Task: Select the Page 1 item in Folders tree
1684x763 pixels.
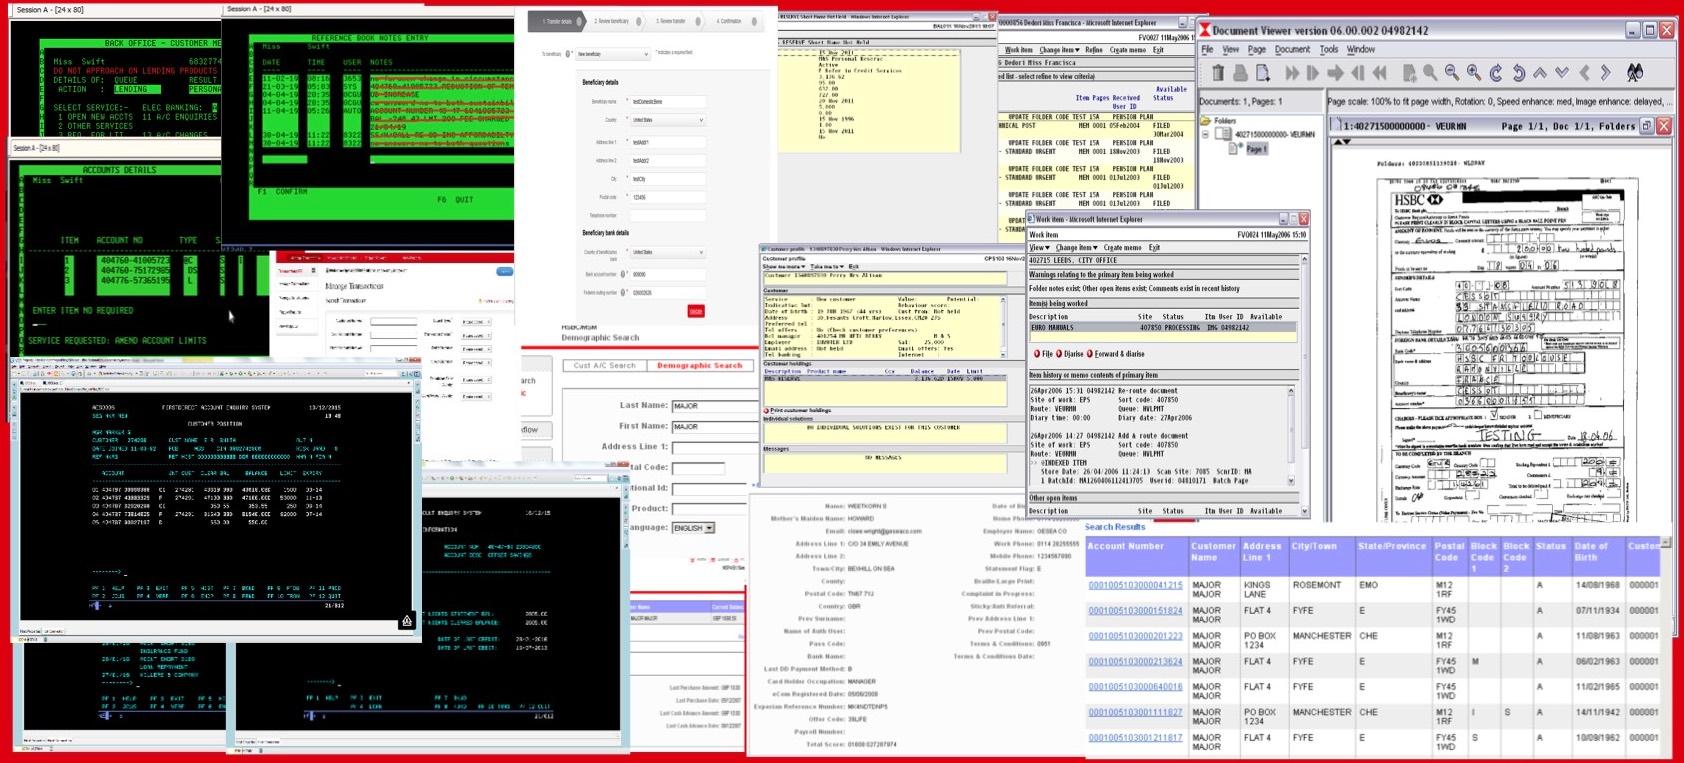Action: click(x=1257, y=149)
